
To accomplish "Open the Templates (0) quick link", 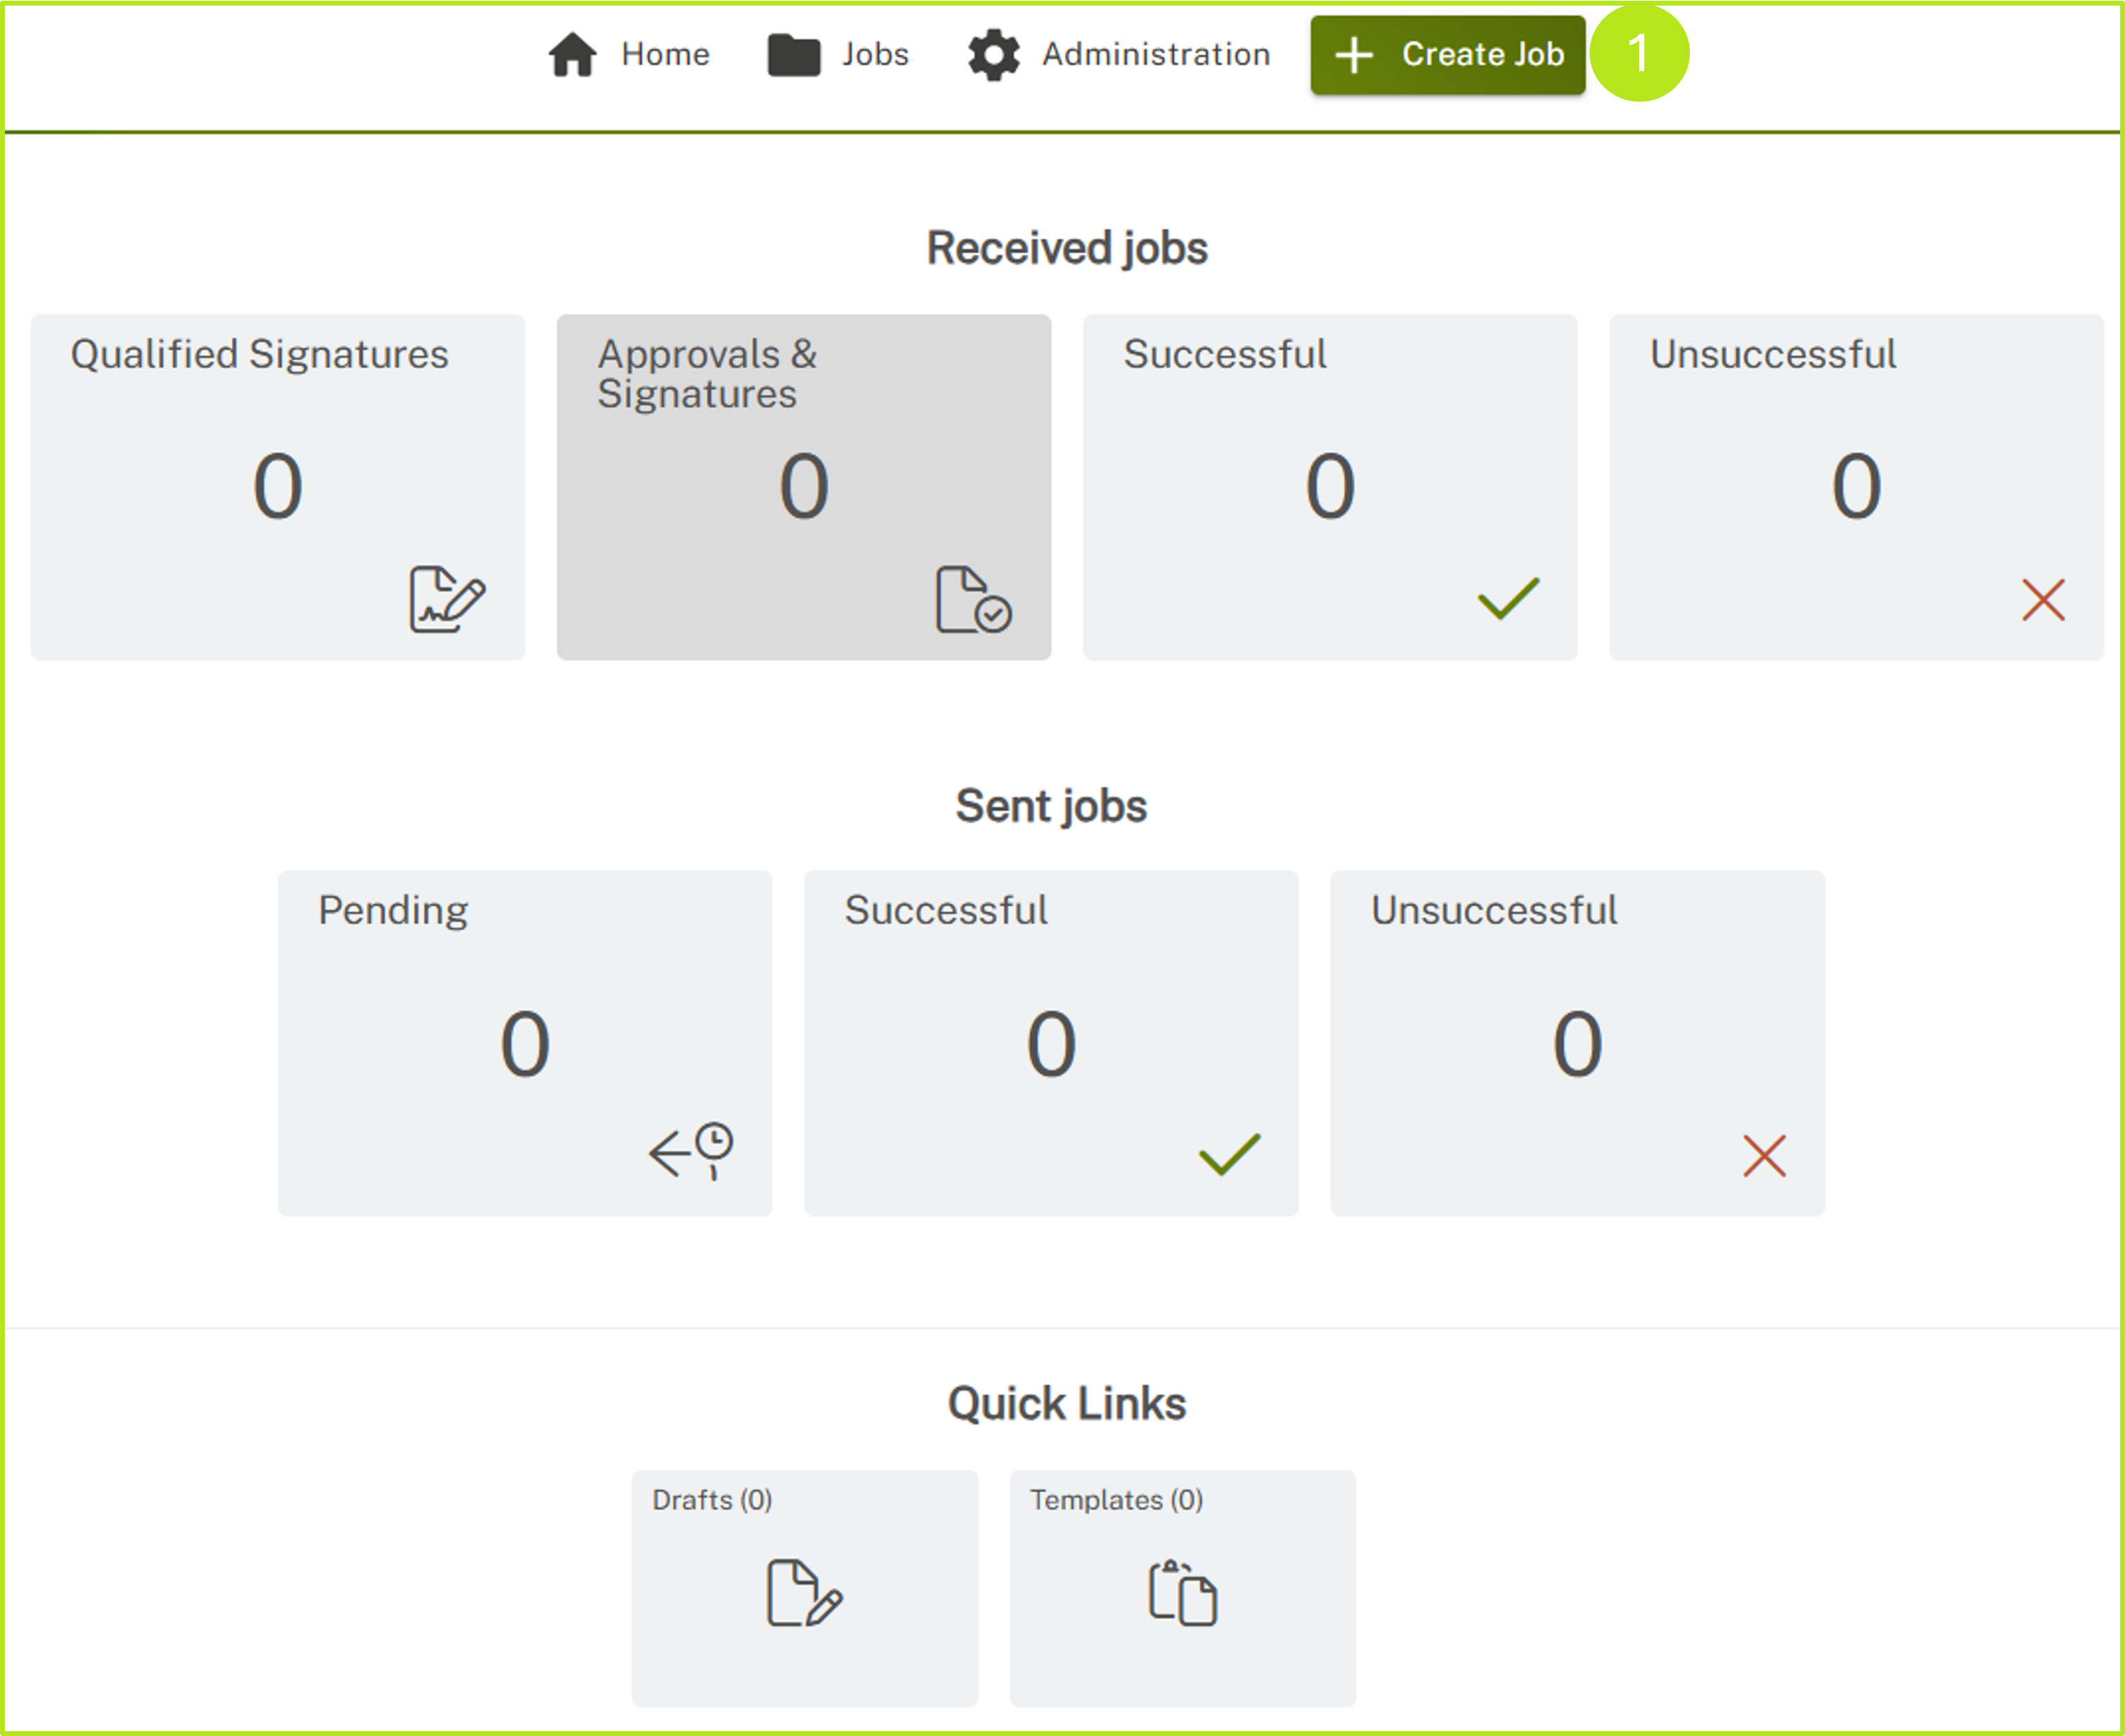I will pos(1116,1500).
